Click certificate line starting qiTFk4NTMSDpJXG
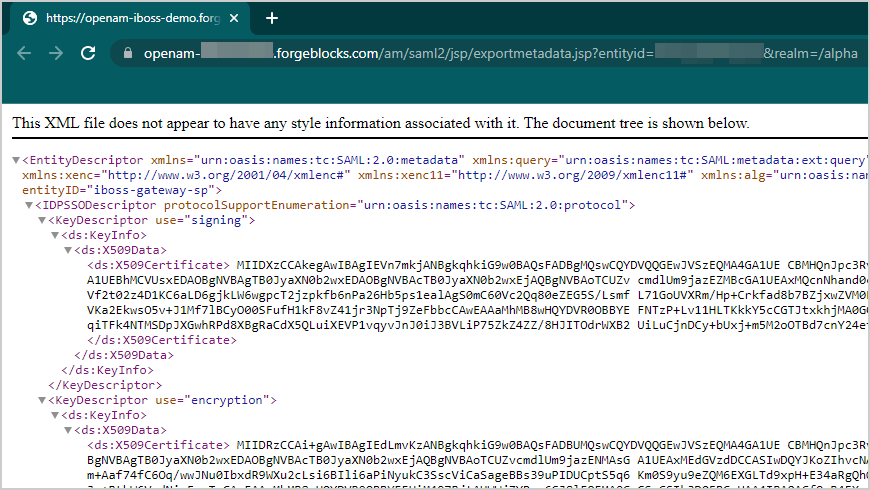 click(x=477, y=325)
